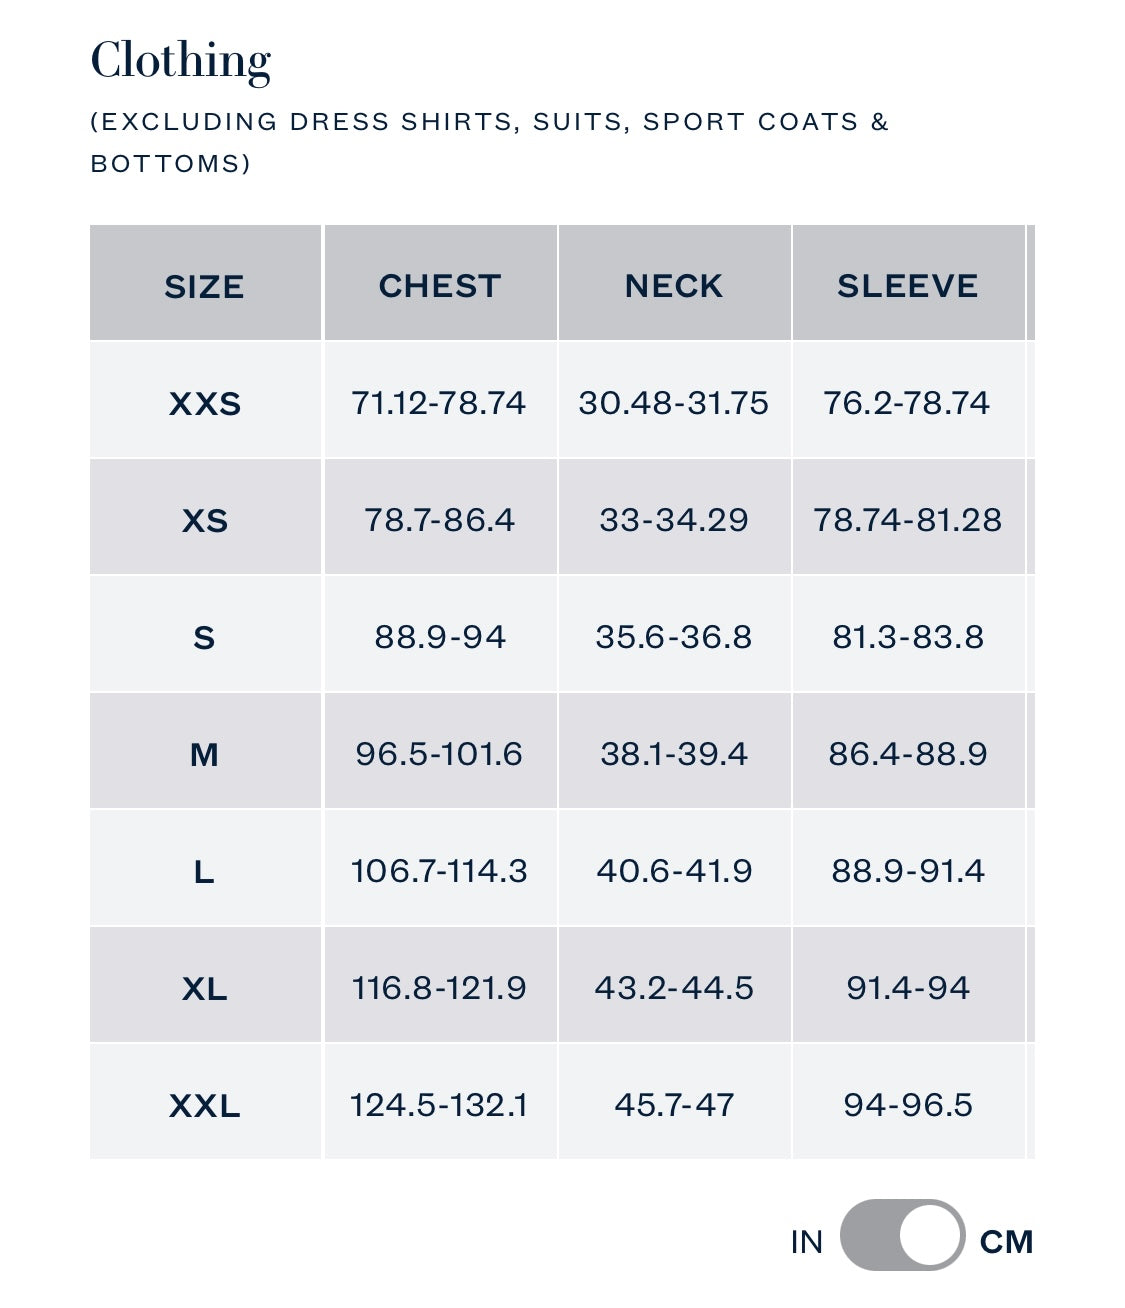Click the L size row label
Screen dimensions: 1125x1308
[204, 871]
